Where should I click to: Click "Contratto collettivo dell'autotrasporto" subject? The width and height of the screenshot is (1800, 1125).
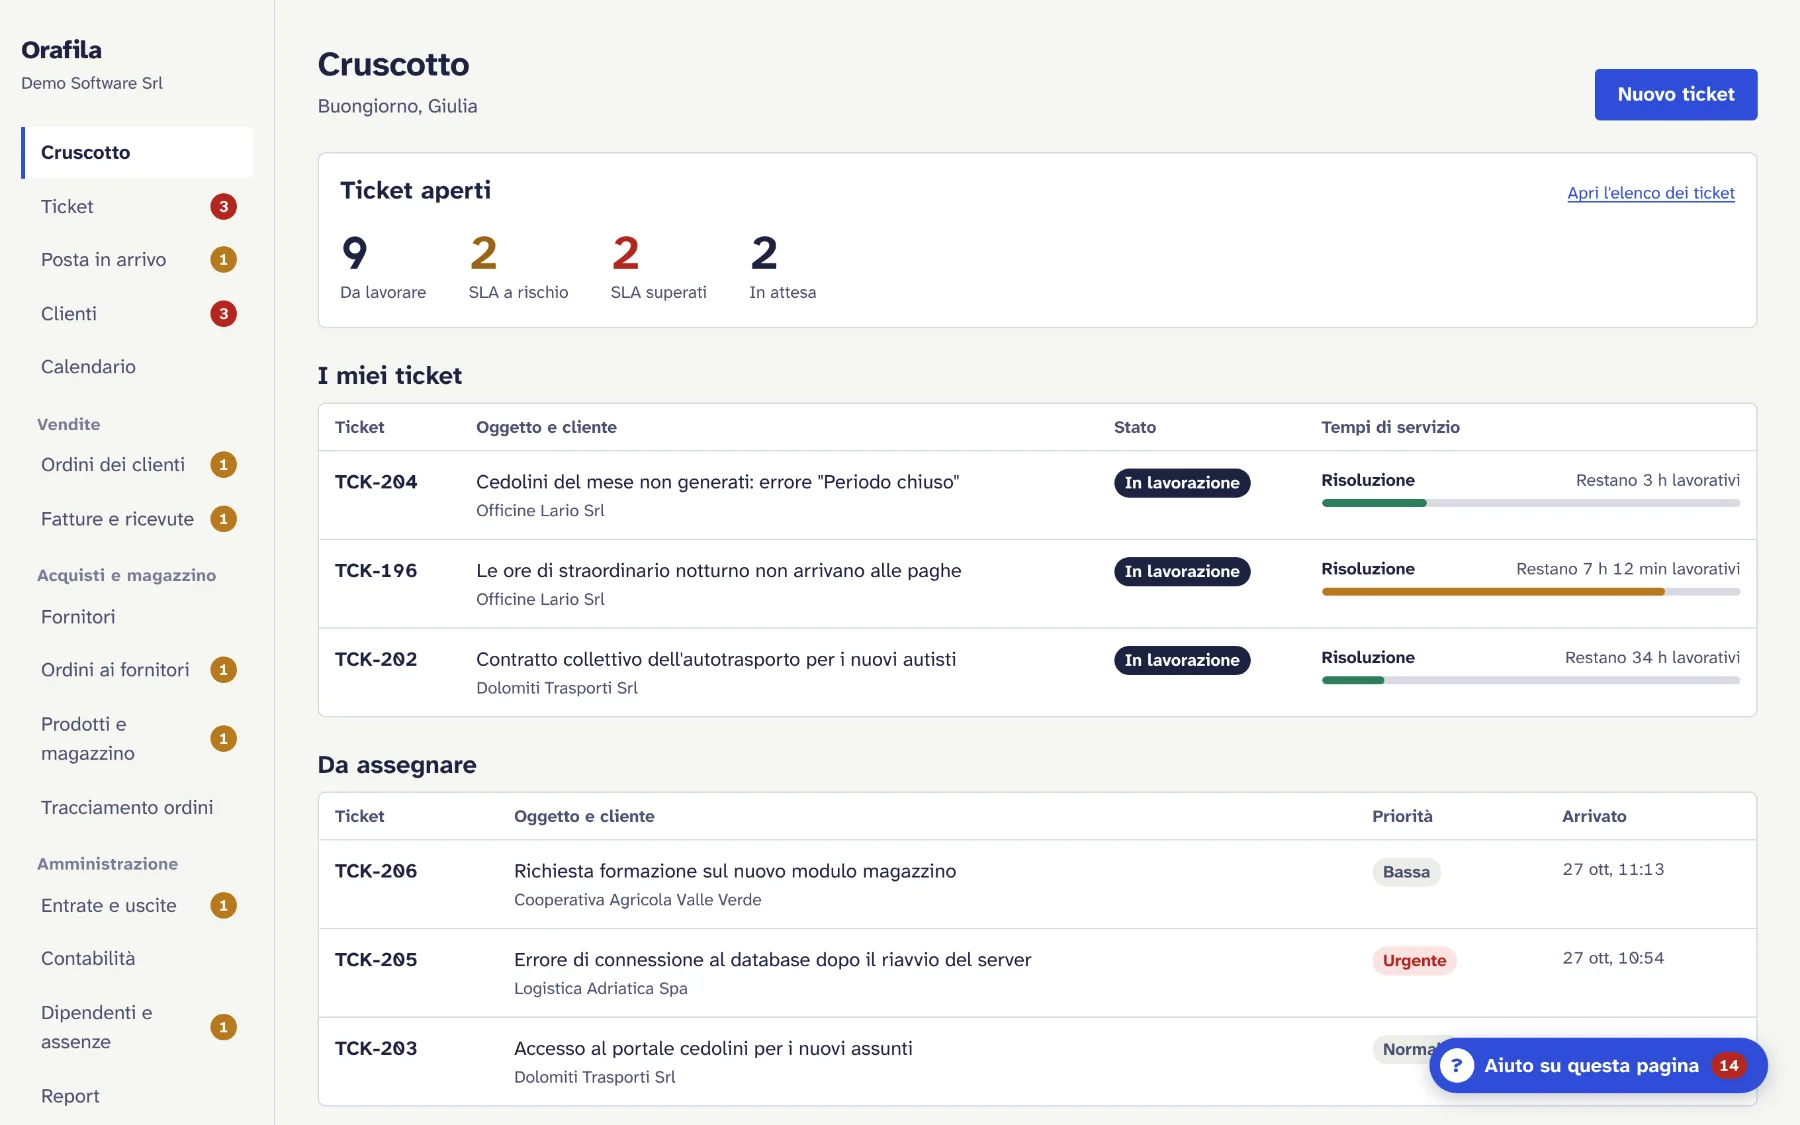[716, 660]
